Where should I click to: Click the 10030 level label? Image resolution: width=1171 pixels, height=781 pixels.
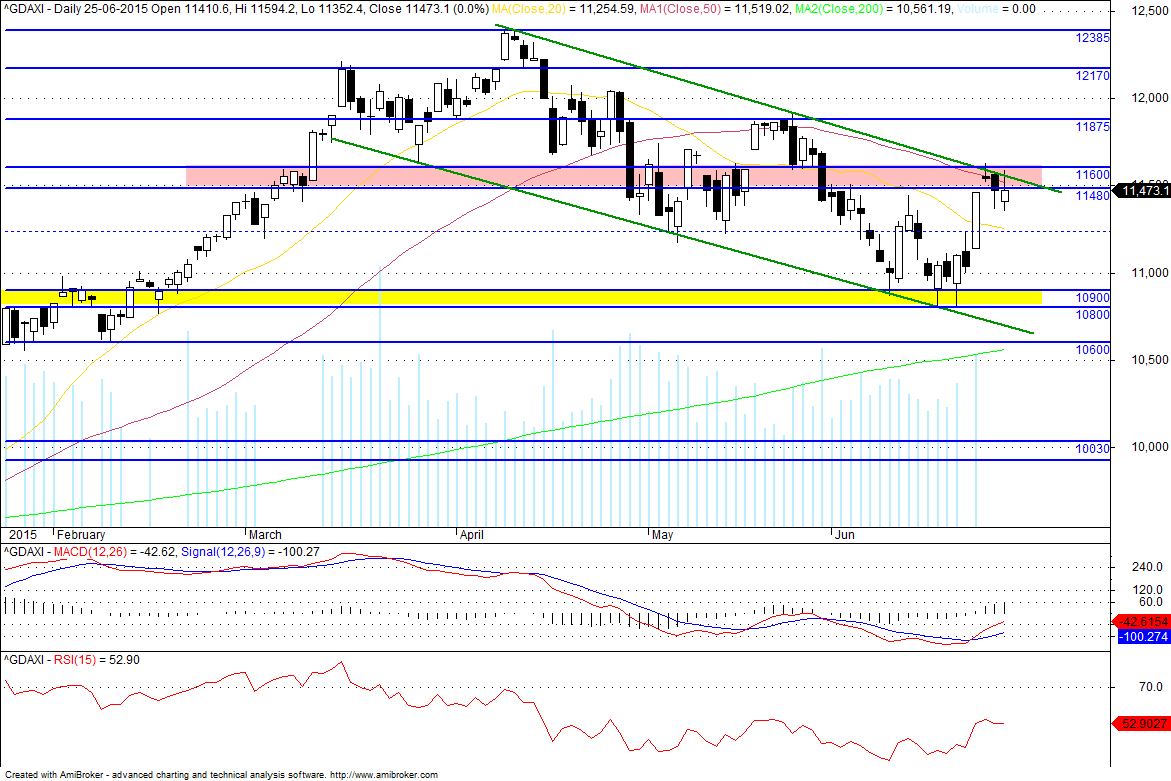1093,449
